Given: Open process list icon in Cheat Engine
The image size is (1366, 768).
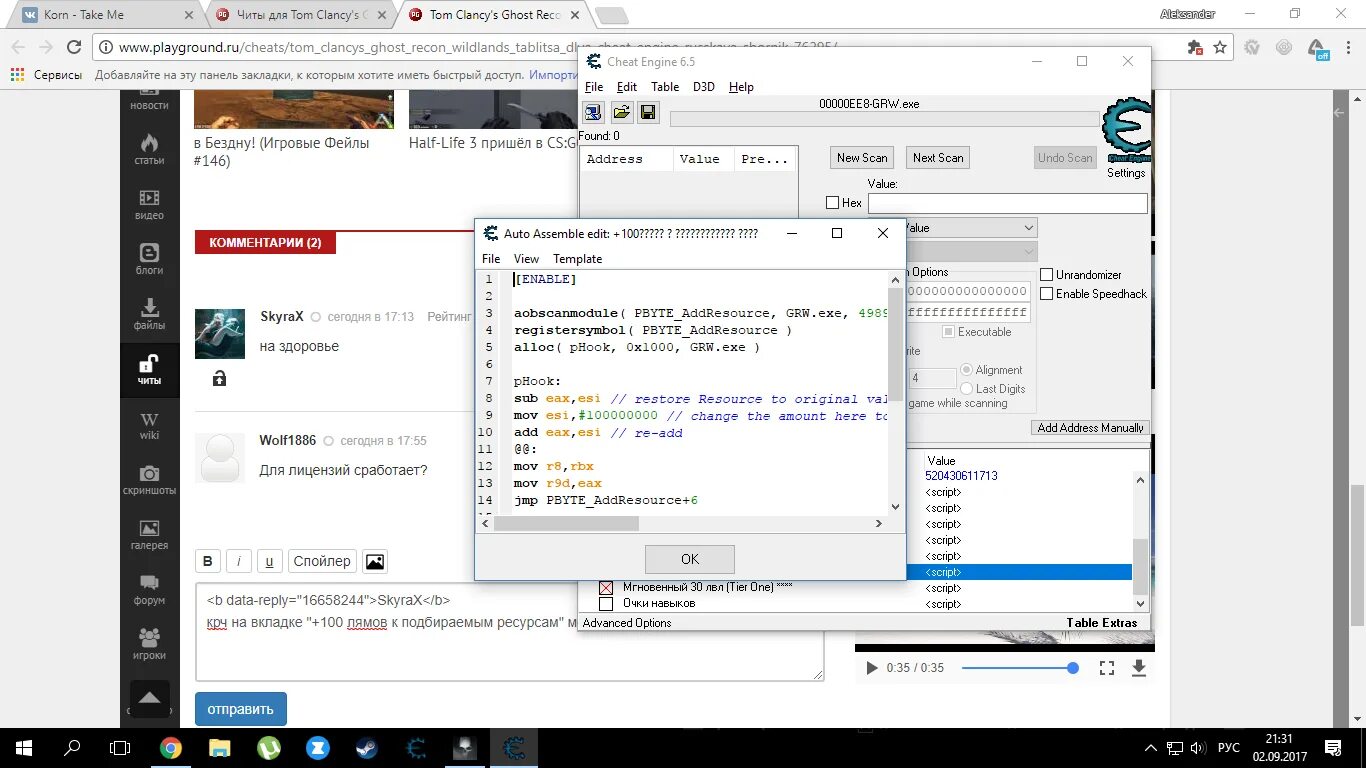Looking at the screenshot, I should [x=593, y=112].
